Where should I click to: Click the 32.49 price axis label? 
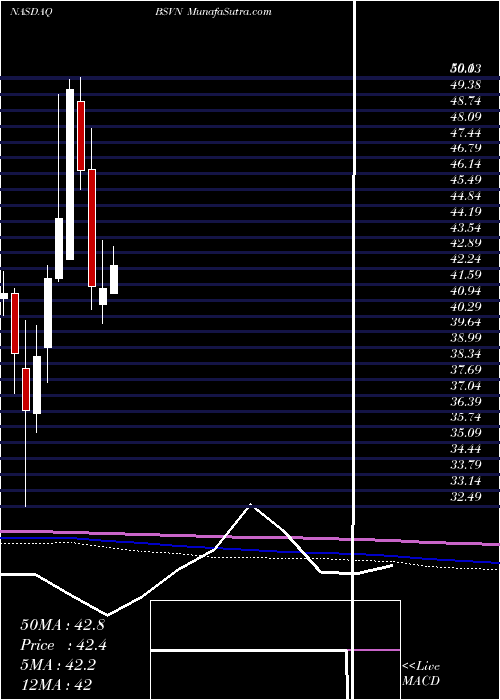[466, 497]
